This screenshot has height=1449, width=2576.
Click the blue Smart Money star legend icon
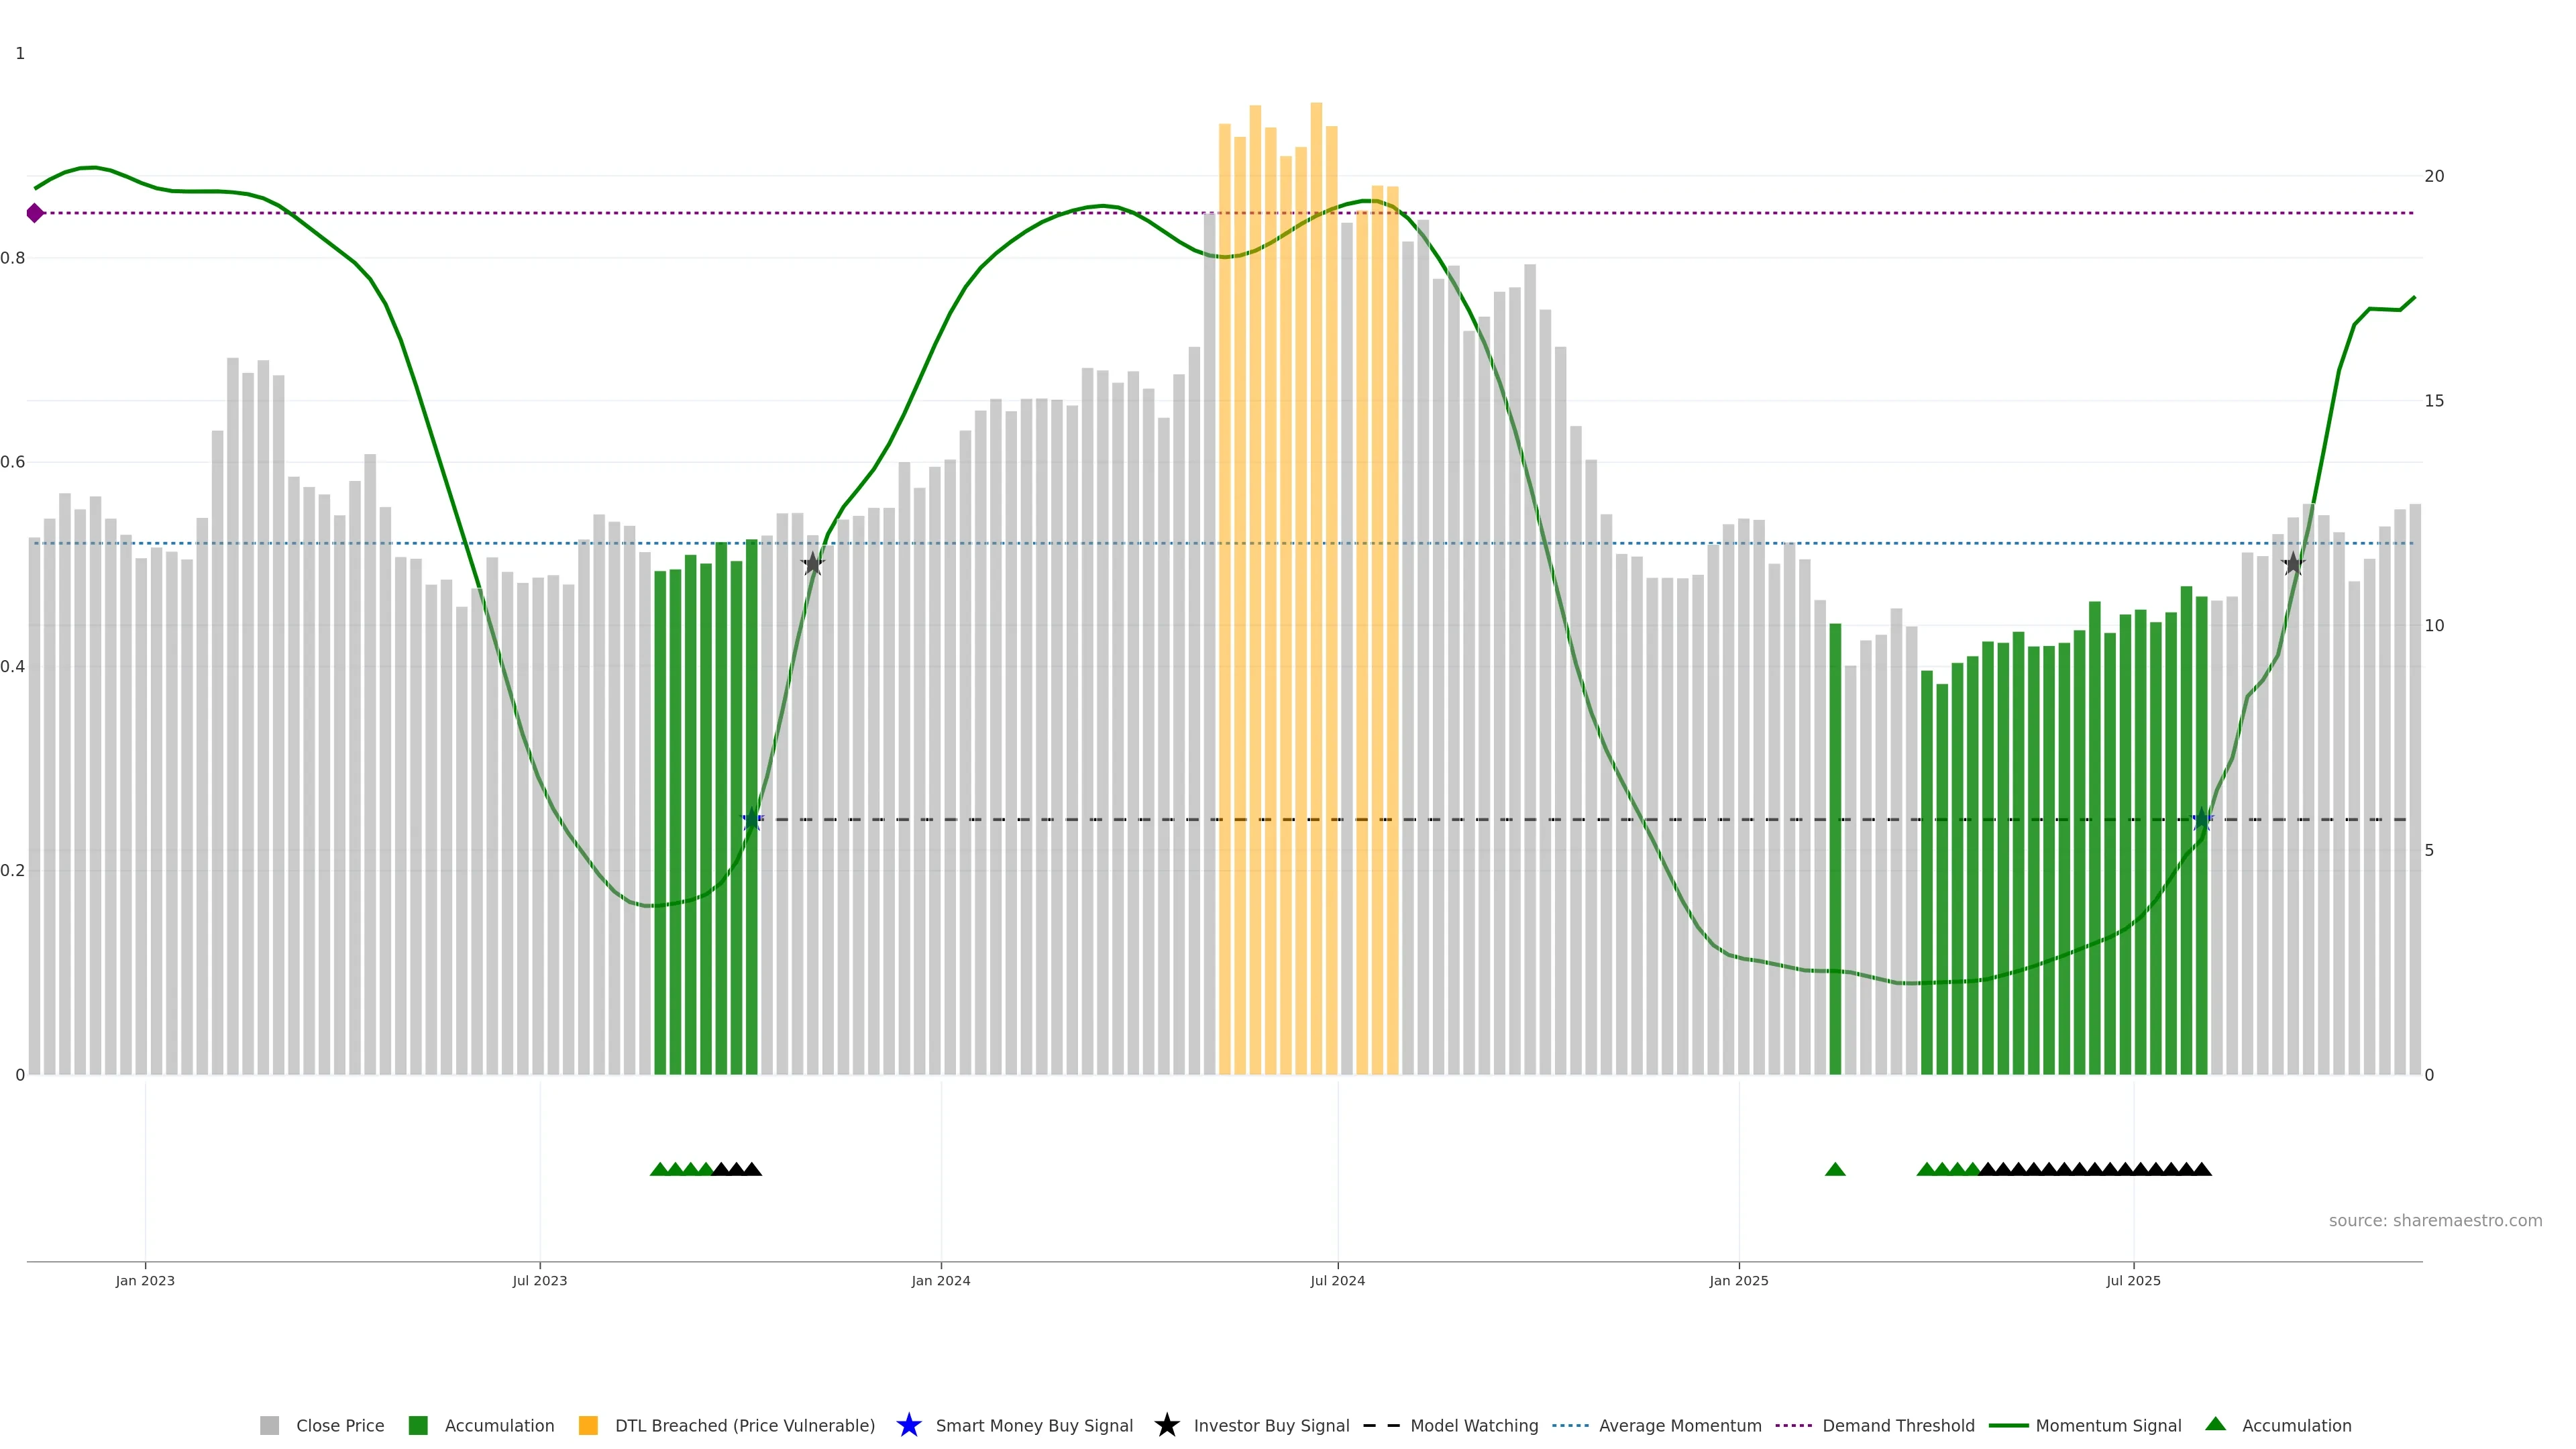(908, 1425)
